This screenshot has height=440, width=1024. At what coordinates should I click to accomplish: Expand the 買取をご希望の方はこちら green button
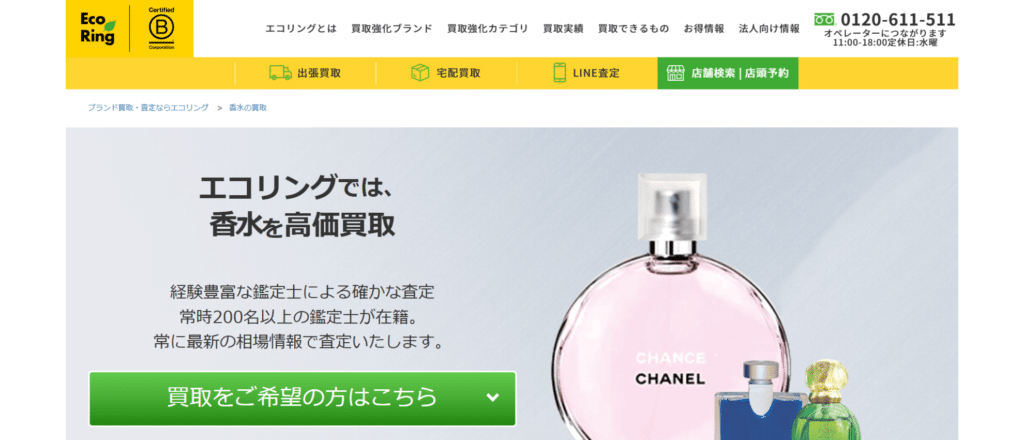[302, 398]
